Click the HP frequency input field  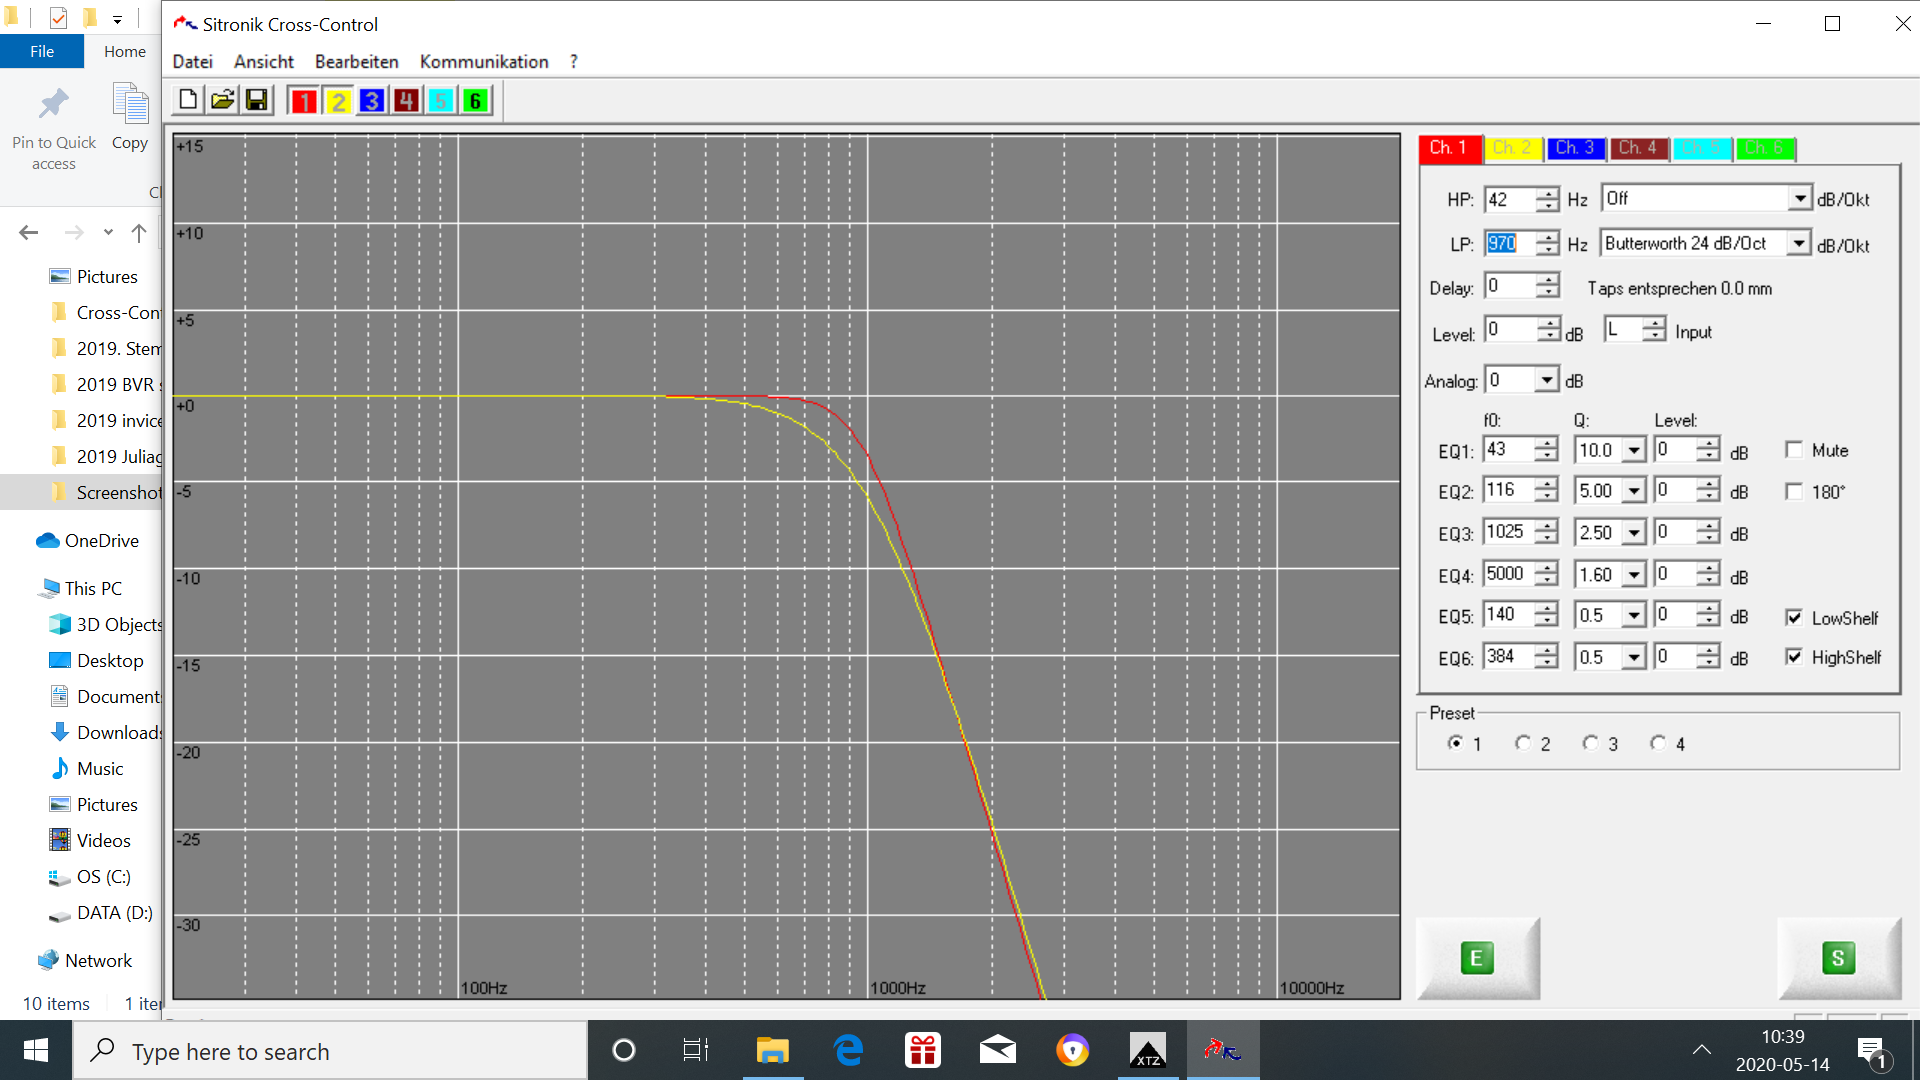[x=1509, y=199]
